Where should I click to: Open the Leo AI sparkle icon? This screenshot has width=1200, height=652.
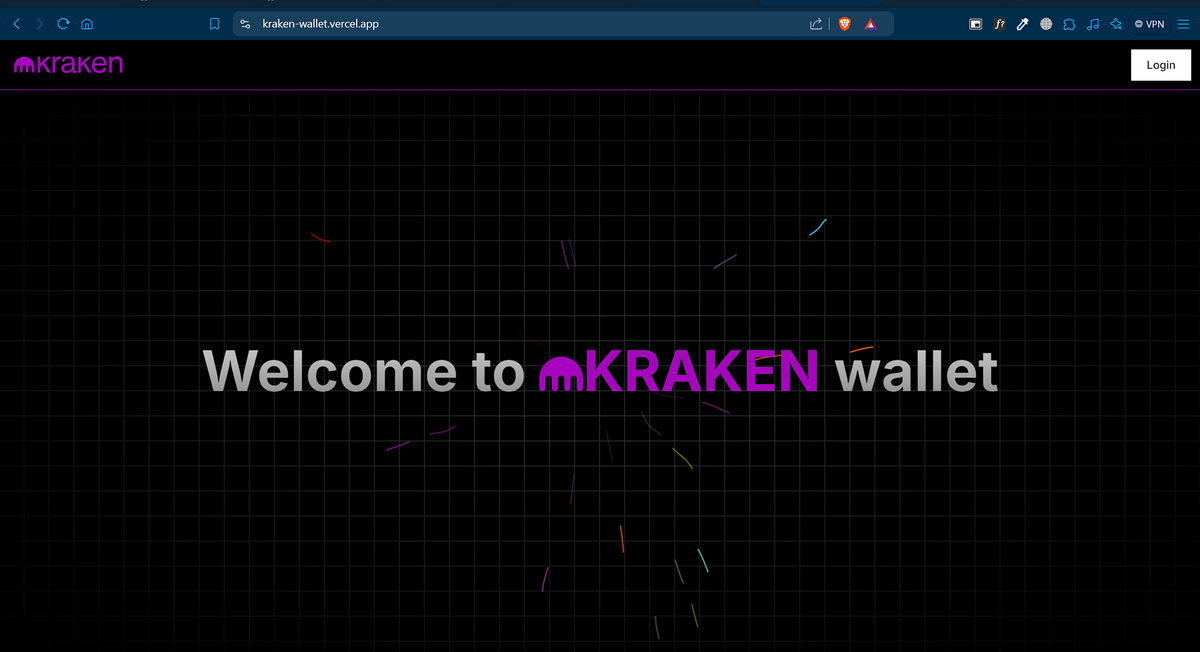1115,24
